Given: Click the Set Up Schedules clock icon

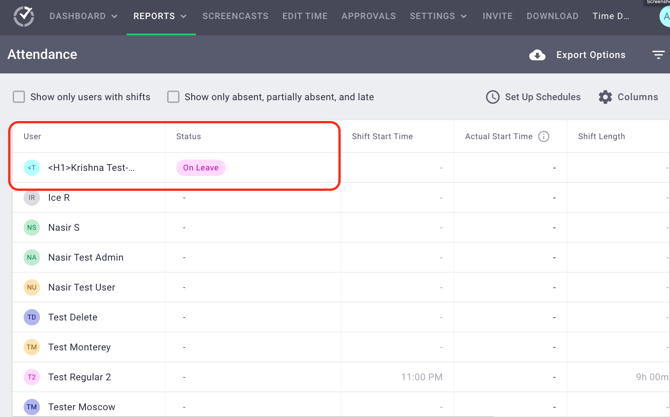Looking at the screenshot, I should pos(493,97).
